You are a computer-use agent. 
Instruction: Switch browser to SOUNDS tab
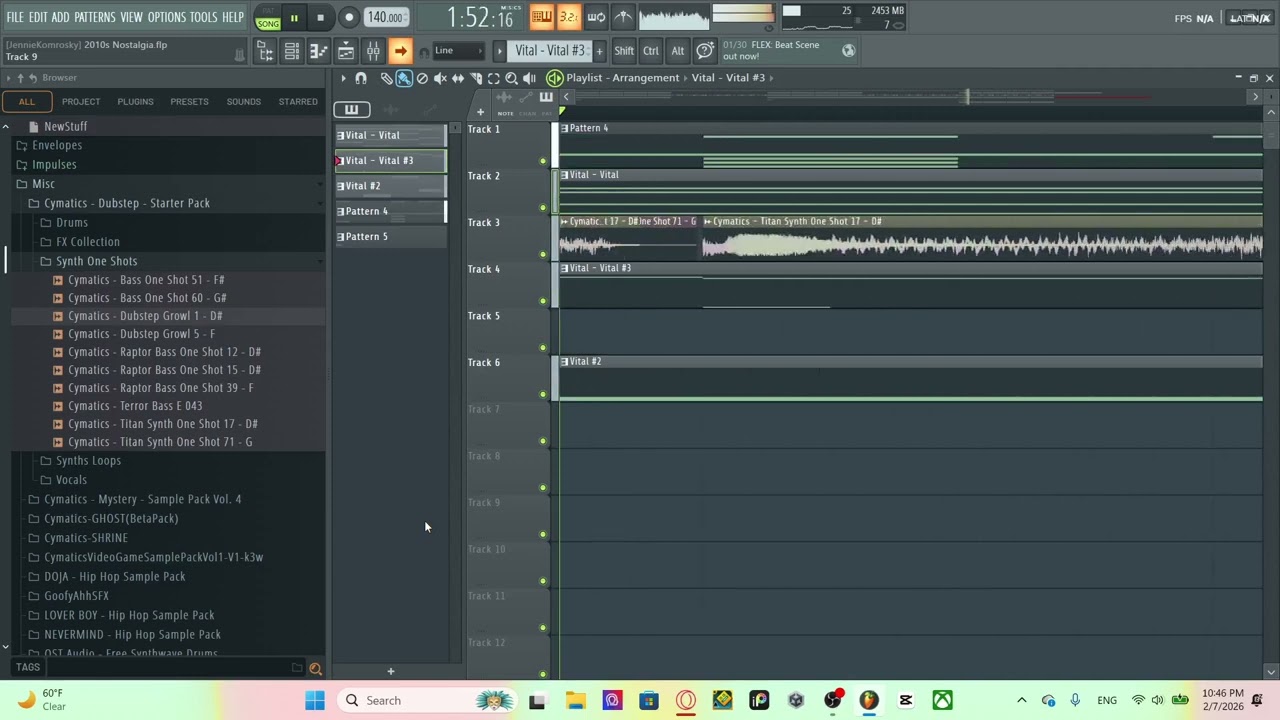click(x=243, y=101)
